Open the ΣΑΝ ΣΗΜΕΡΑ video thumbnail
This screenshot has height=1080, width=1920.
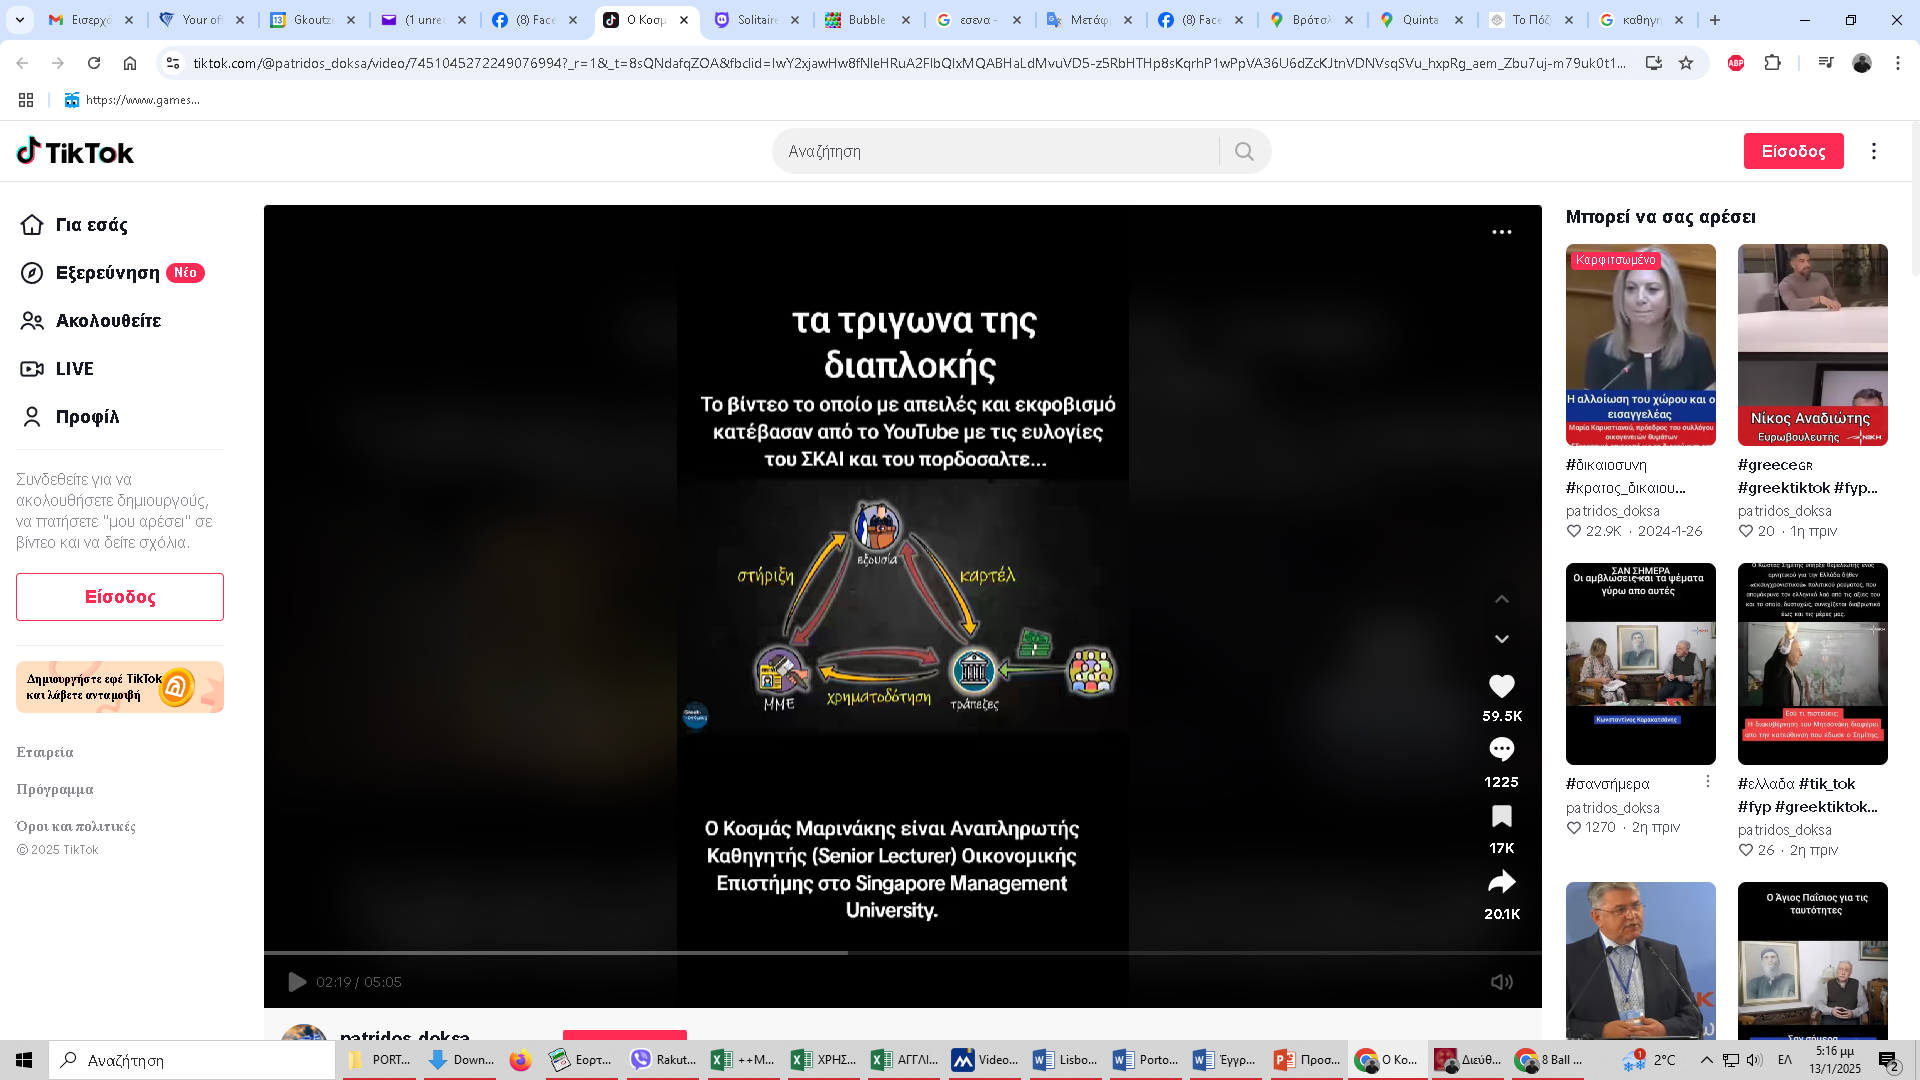tap(1640, 664)
